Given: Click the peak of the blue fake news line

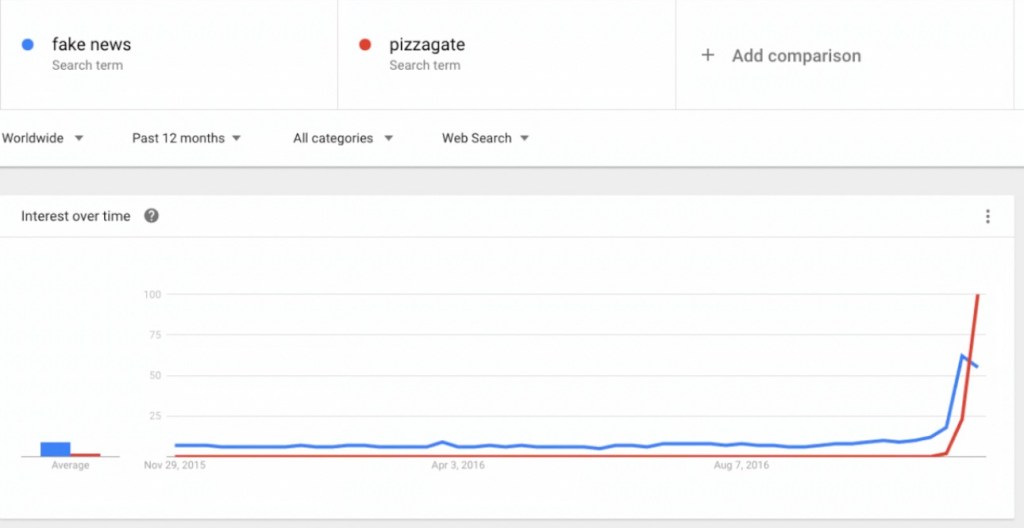Looking at the screenshot, I should [962, 355].
